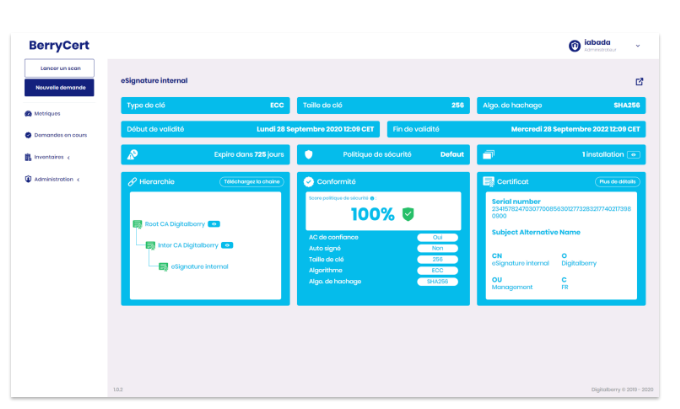This screenshot has width=680, height=409.
Task: Click the Lancer un scan button
Action: tap(59, 68)
